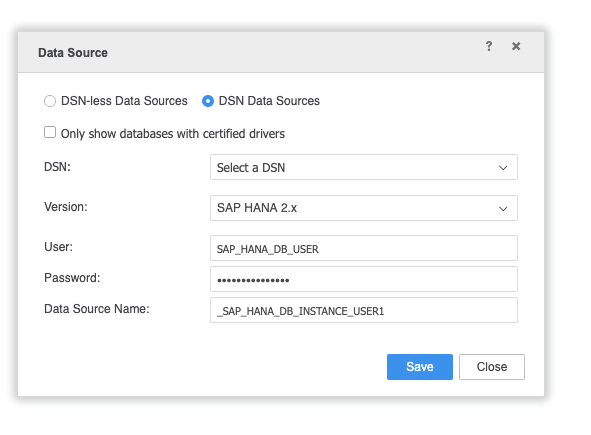The height and width of the screenshot is (435, 591).
Task: Open the Select a DSN dropdown
Action: (x=364, y=167)
